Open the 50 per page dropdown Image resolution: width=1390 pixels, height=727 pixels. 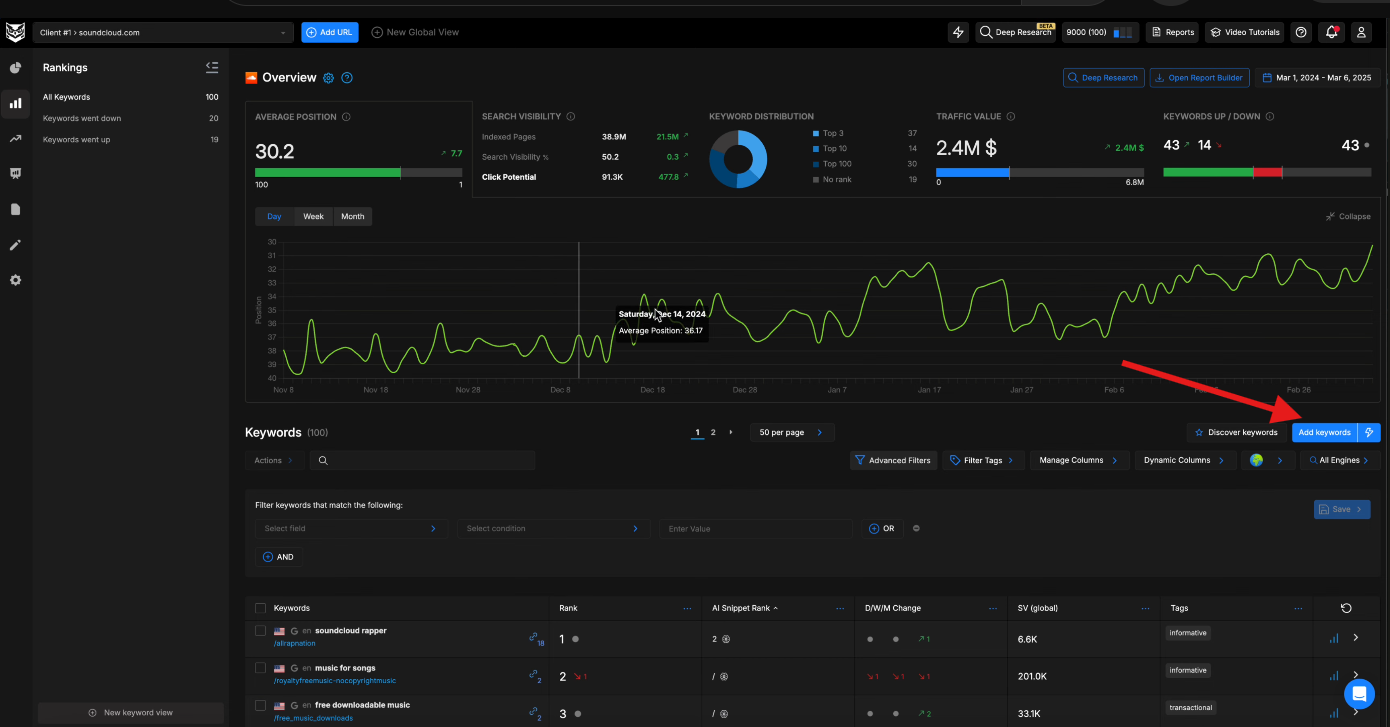coord(791,432)
